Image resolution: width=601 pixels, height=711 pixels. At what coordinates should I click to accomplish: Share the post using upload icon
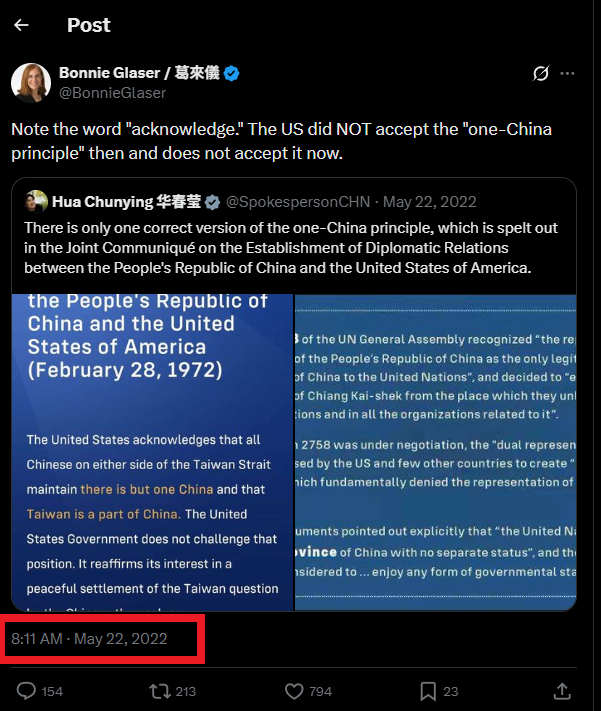(x=562, y=691)
